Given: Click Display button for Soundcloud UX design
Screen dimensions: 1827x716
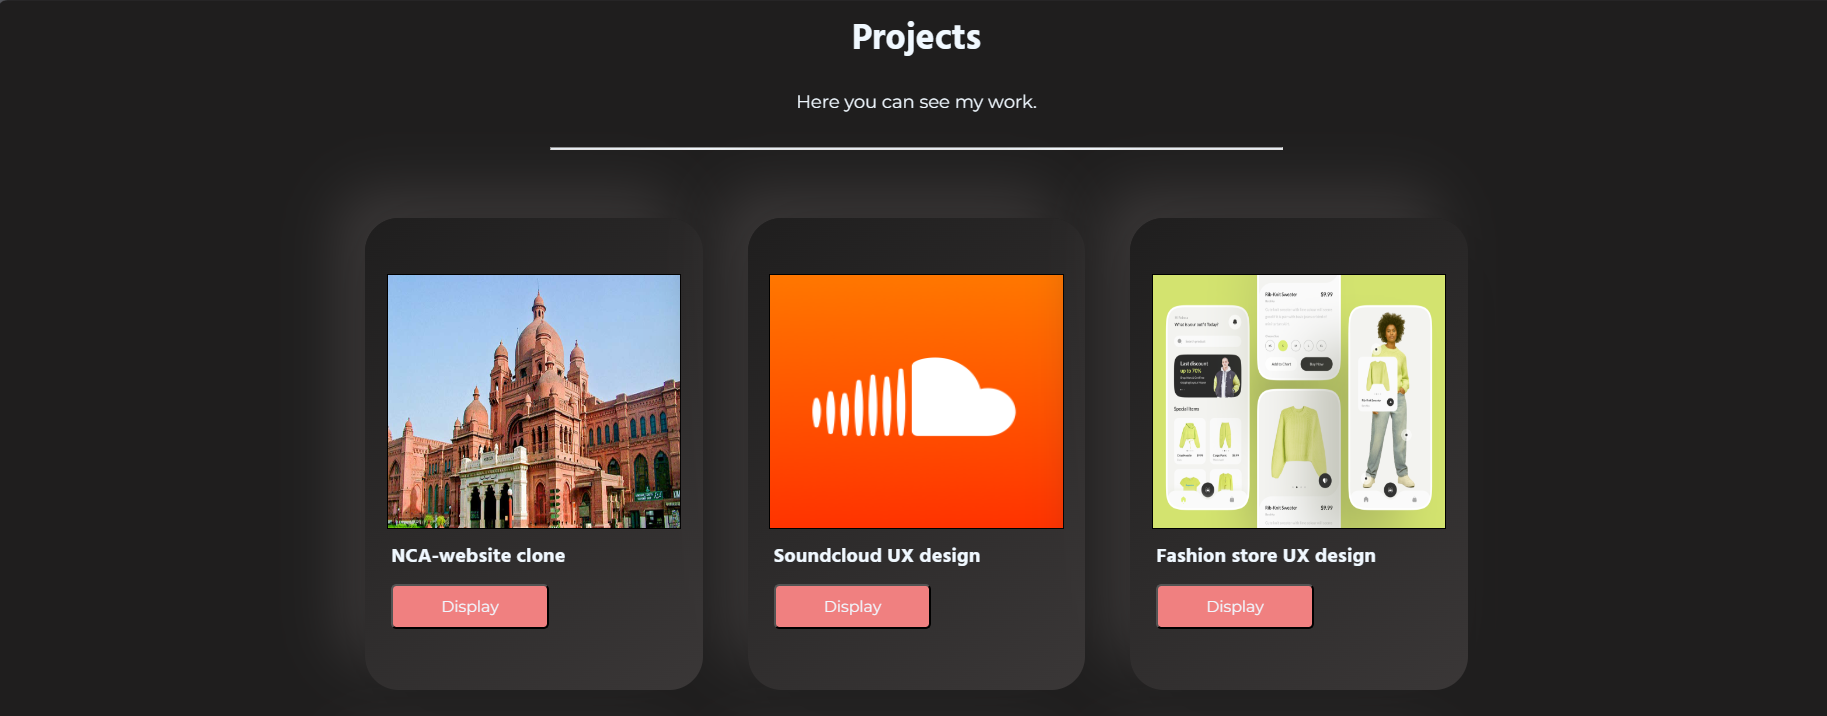Looking at the screenshot, I should [x=852, y=606].
